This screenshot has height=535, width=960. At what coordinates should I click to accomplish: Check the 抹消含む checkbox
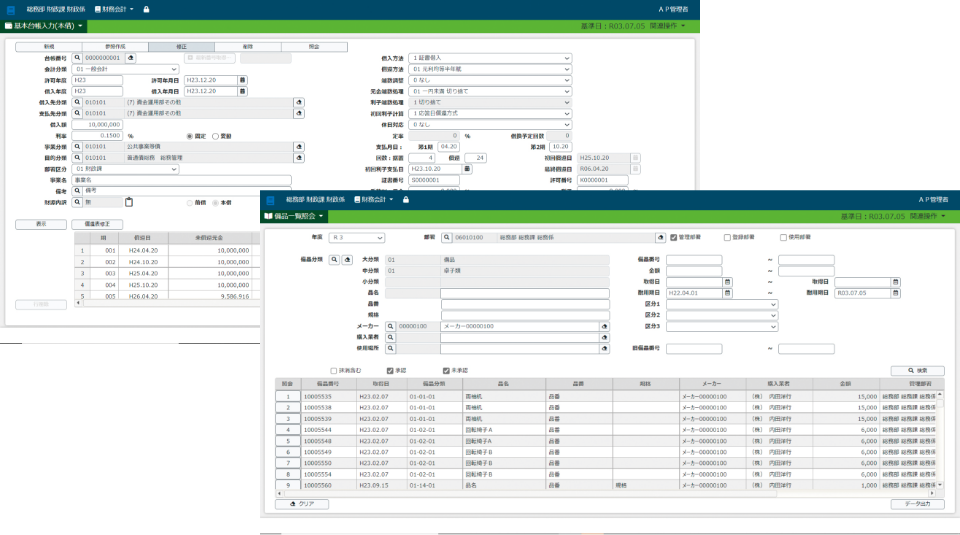334,371
